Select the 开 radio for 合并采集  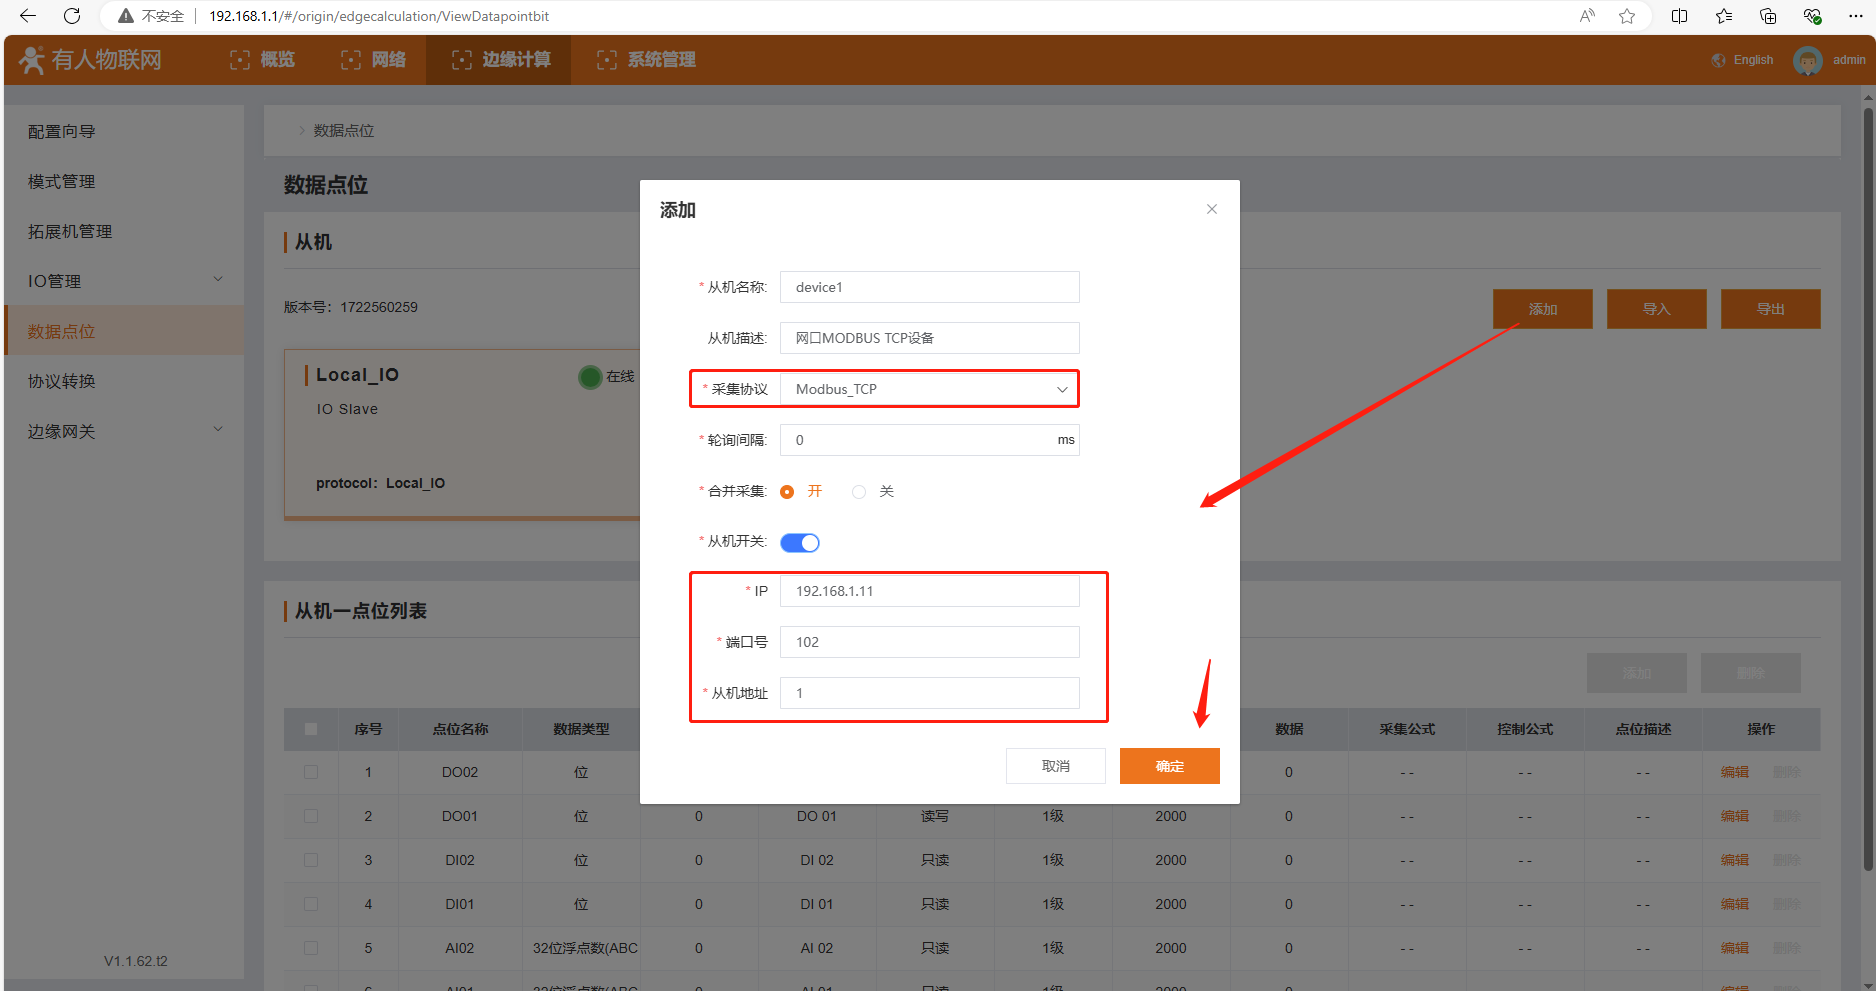(787, 491)
